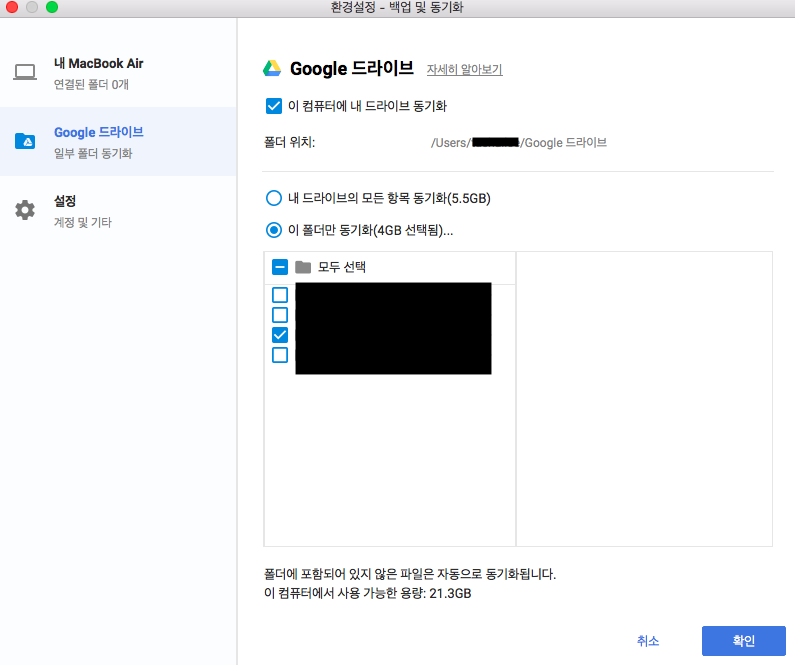This screenshot has width=795, height=665.
Task: Click the 연결된 폴더 0개 subtitle
Action: coord(91,84)
